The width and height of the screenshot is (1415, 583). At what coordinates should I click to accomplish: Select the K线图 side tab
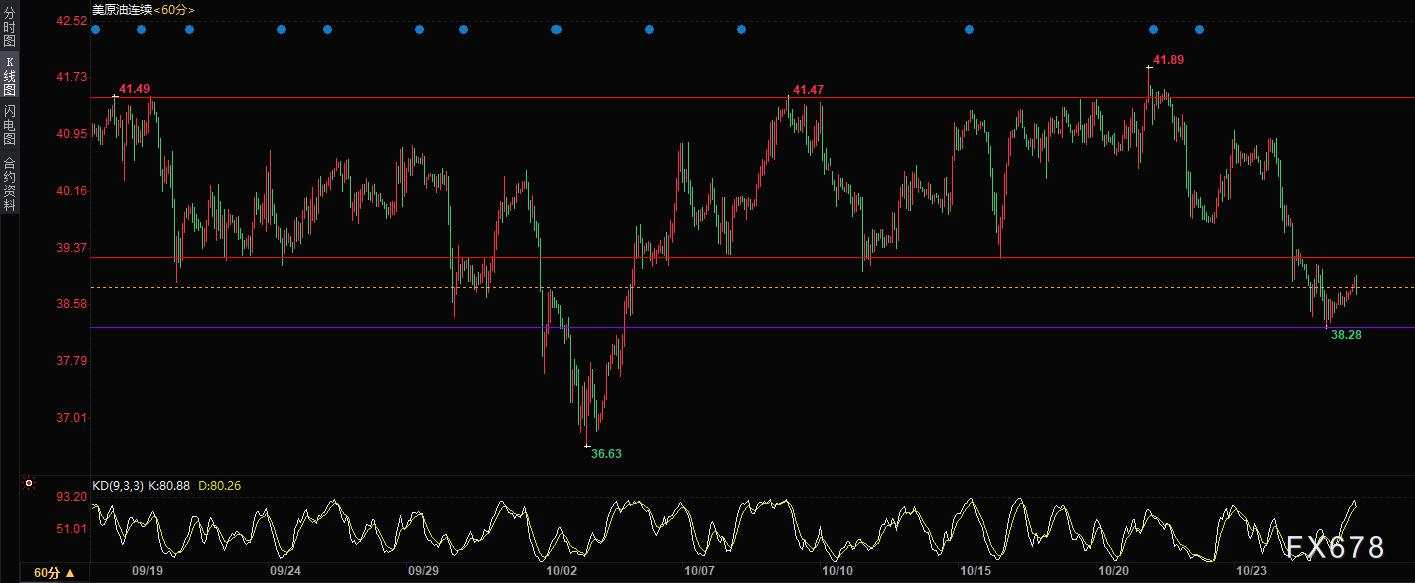click(9, 77)
